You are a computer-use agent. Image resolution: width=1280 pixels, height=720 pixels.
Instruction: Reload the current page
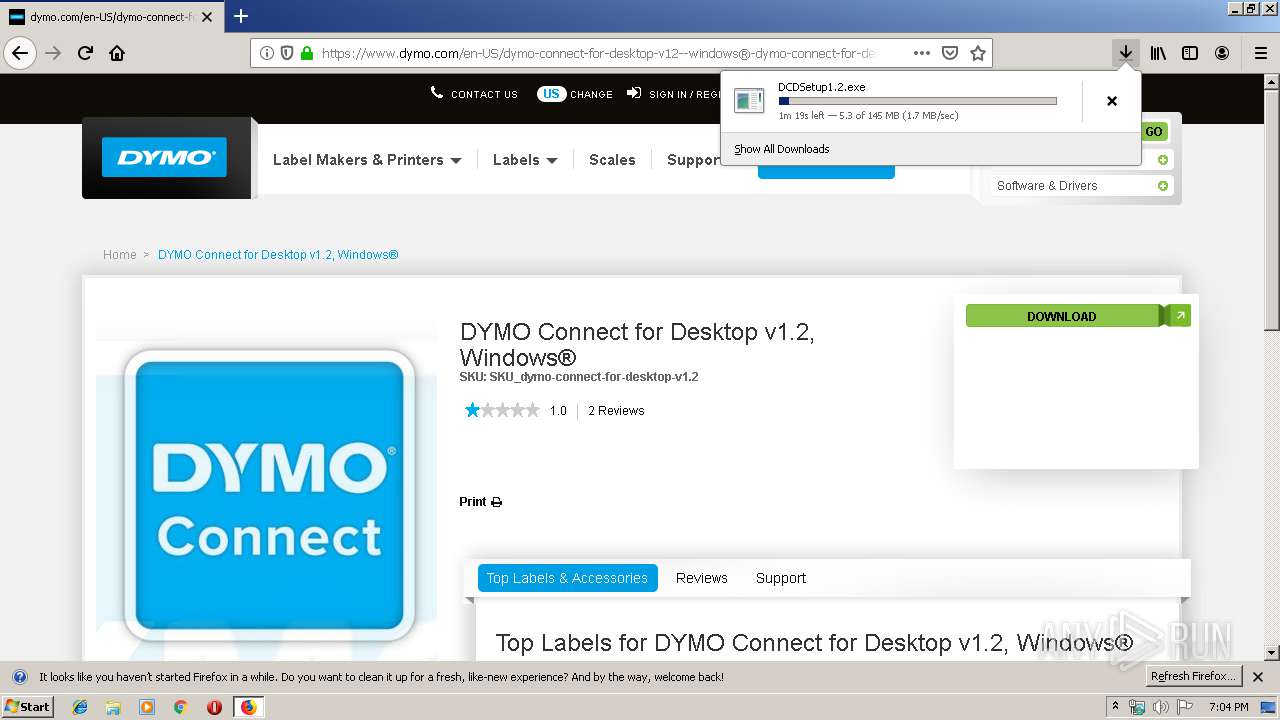pos(86,53)
